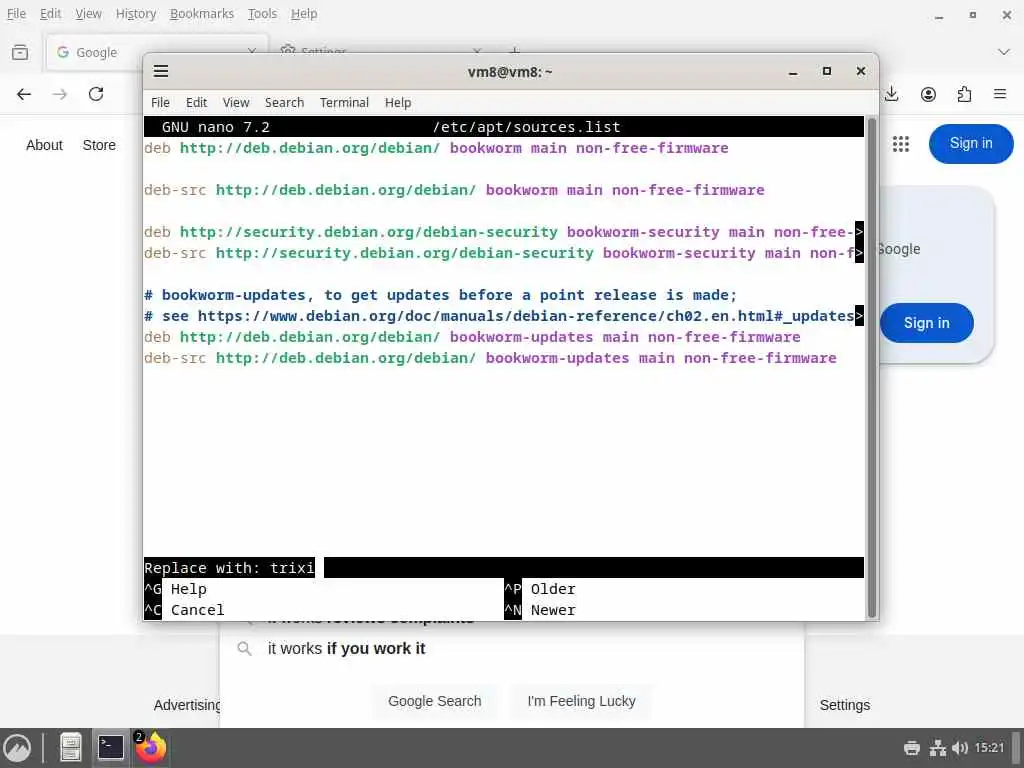
Task: Open the Firefox Bookmarks menu
Action: tap(202, 14)
